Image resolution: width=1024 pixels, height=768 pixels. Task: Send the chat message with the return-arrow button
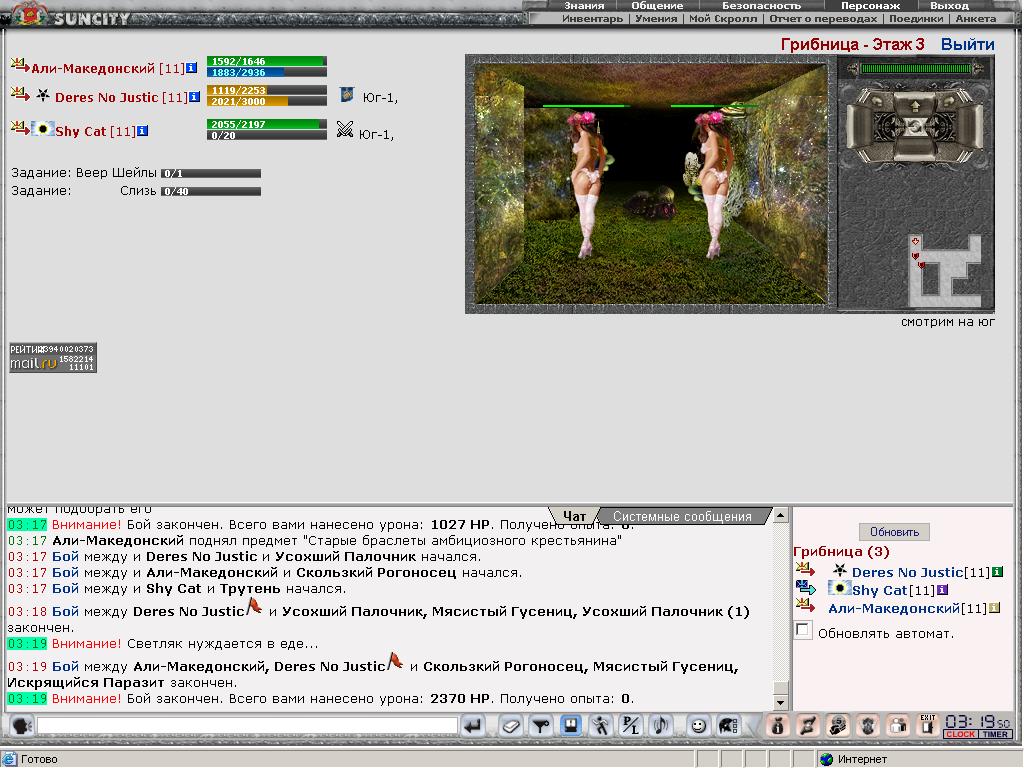click(473, 726)
